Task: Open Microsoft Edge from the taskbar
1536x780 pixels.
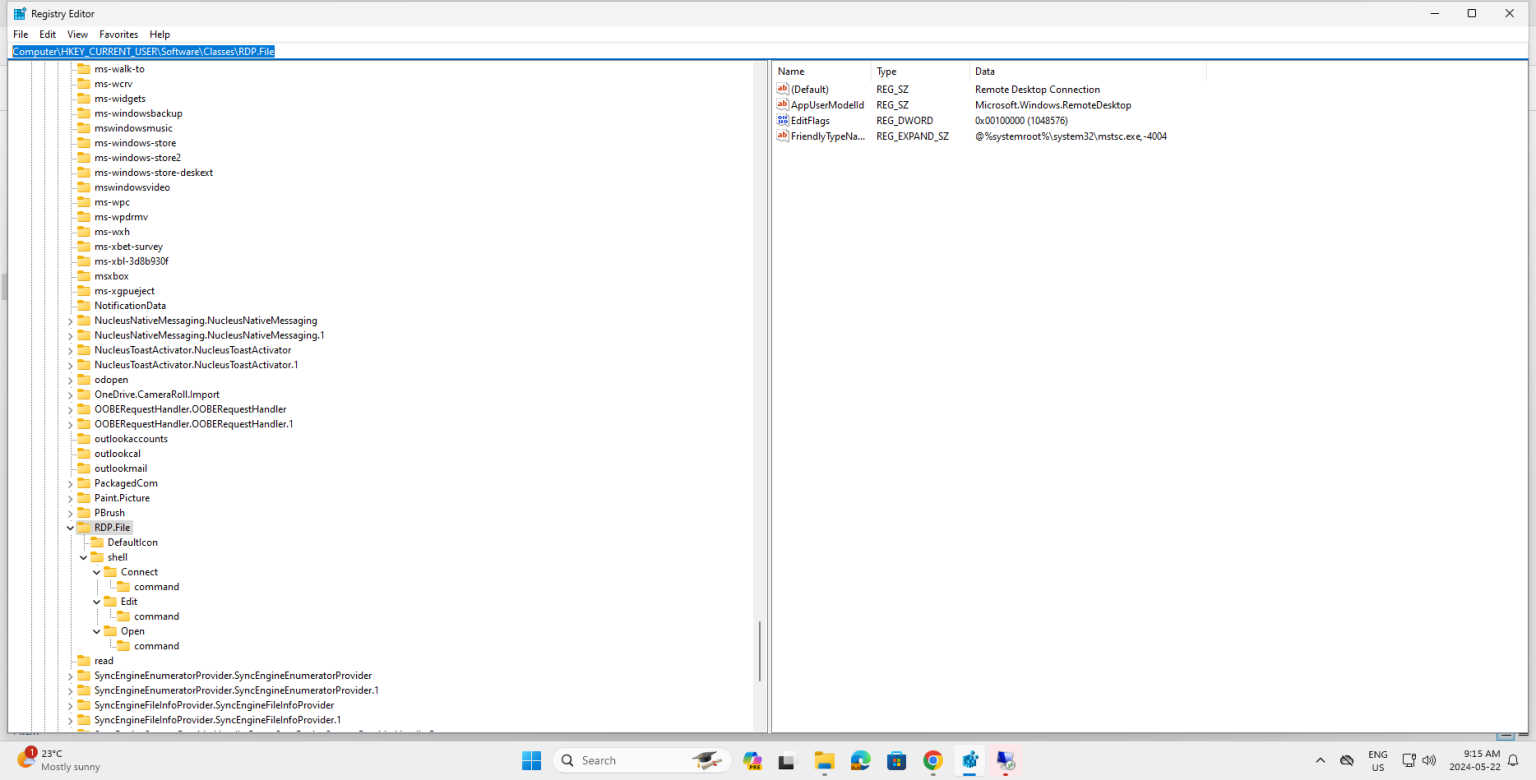Action: pos(860,760)
